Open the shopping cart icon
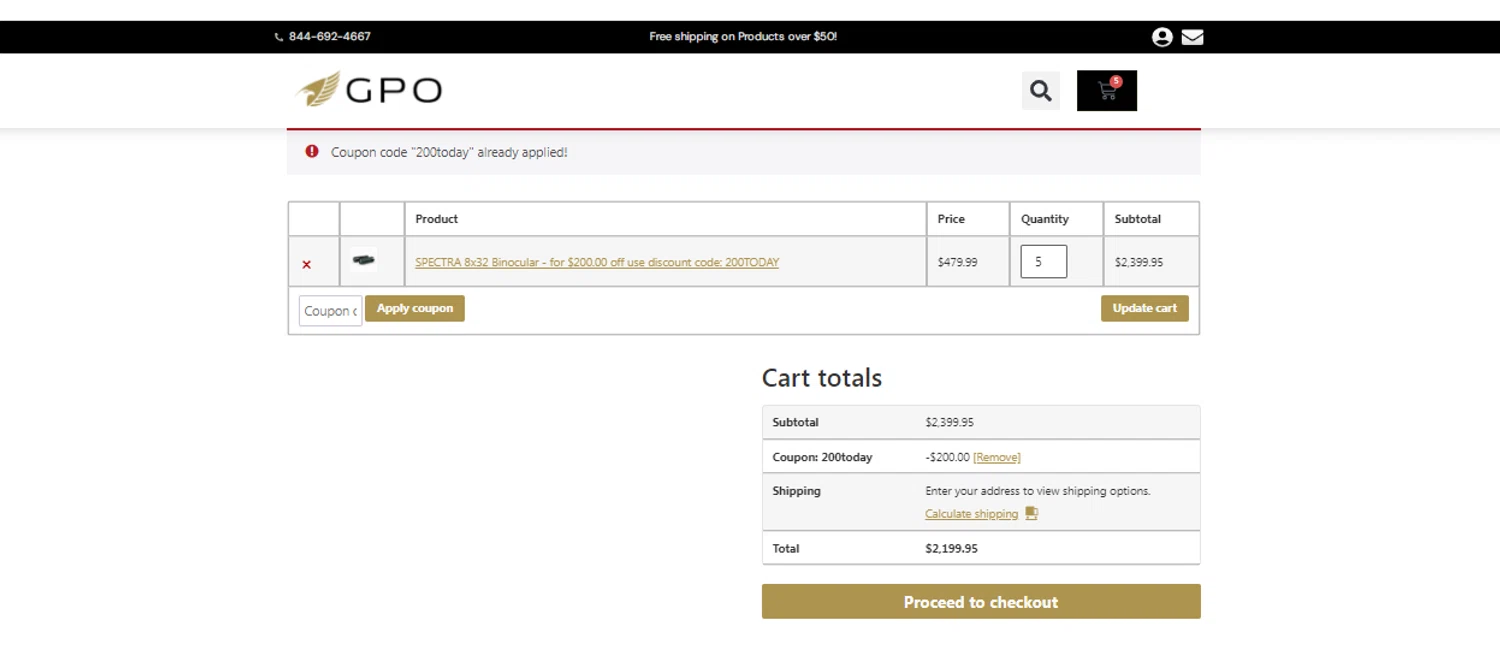The height and width of the screenshot is (652, 1500). coord(1107,91)
